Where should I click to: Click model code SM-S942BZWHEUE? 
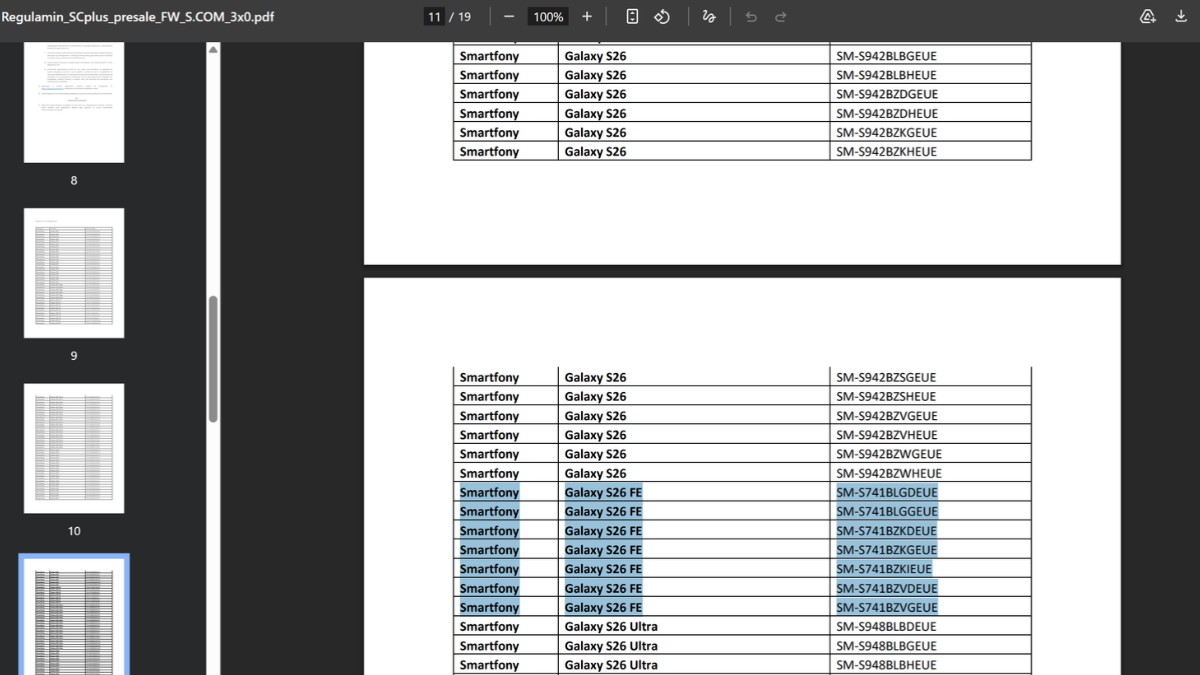(888, 473)
